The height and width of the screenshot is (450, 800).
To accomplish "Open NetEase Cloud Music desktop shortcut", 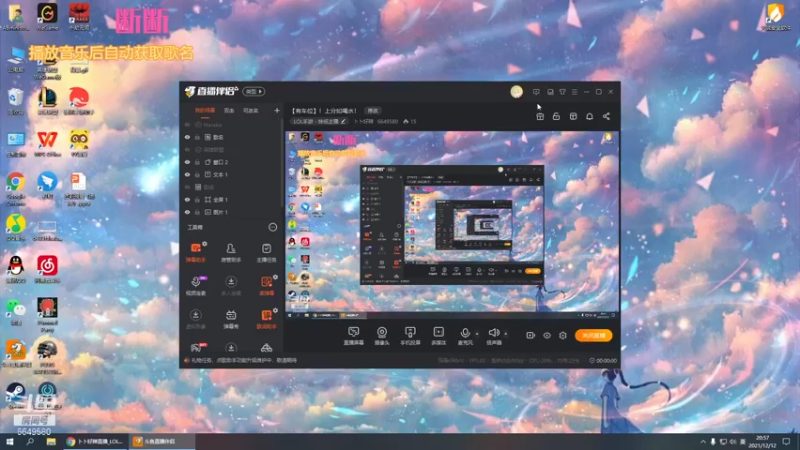I will pos(47,269).
